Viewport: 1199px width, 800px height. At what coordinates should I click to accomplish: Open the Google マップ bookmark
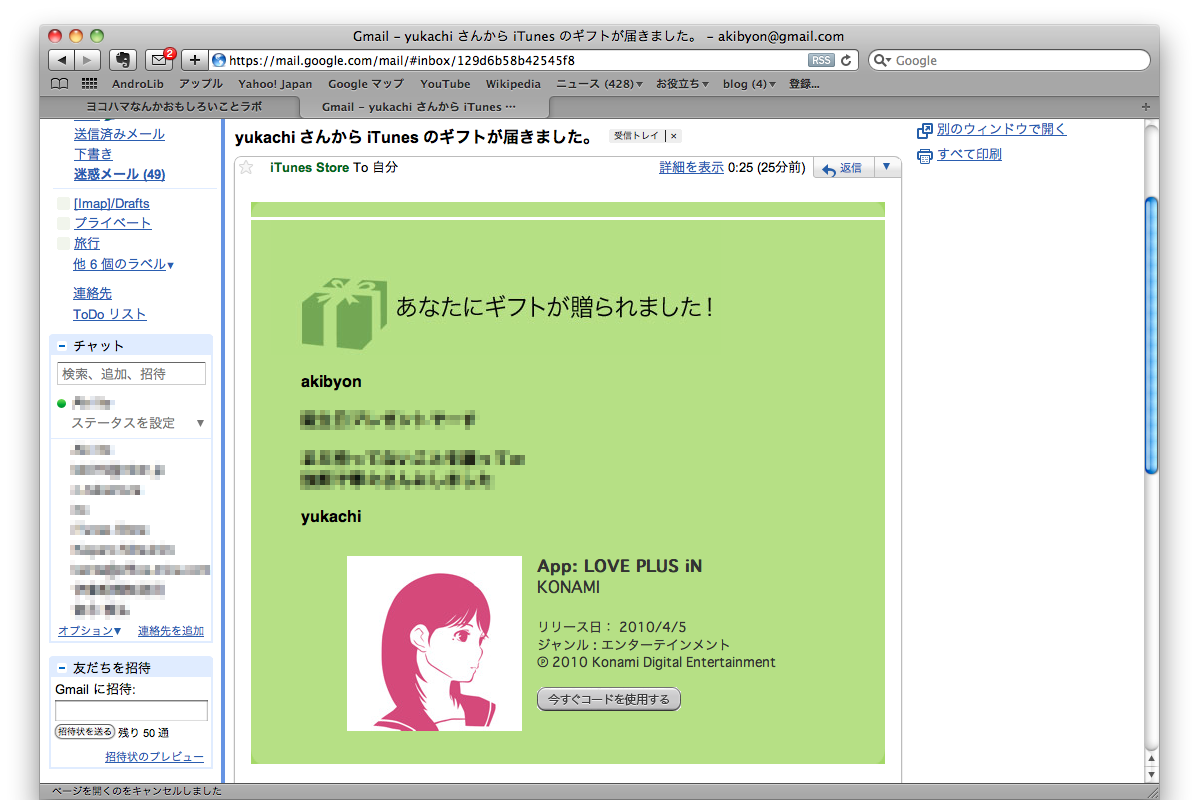pos(366,84)
